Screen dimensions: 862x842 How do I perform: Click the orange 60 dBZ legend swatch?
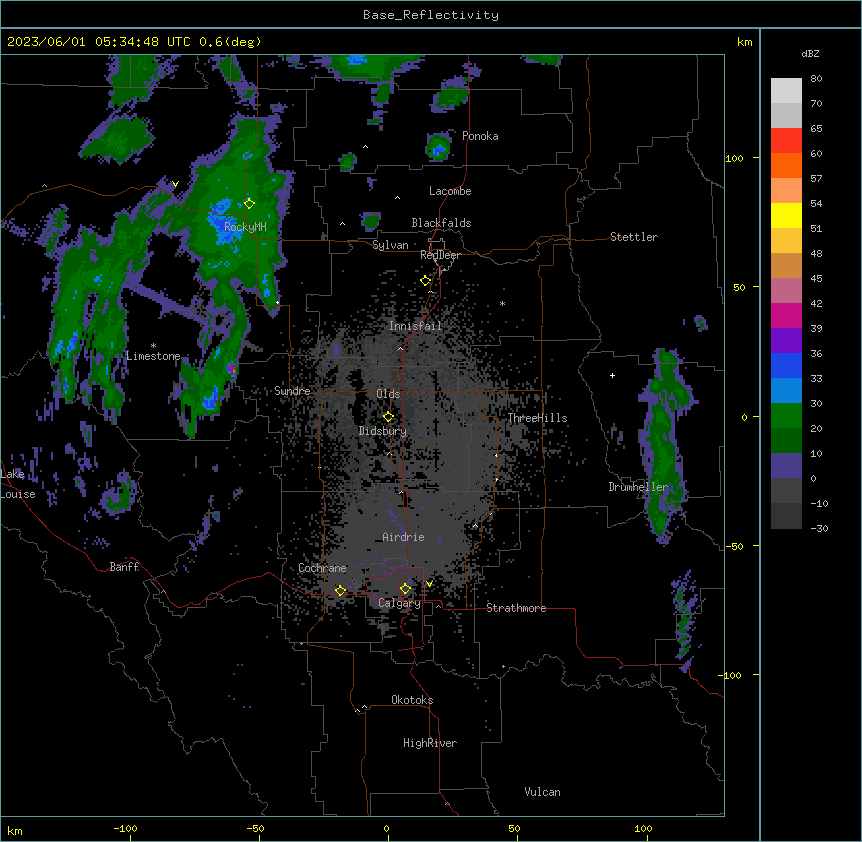786,165
